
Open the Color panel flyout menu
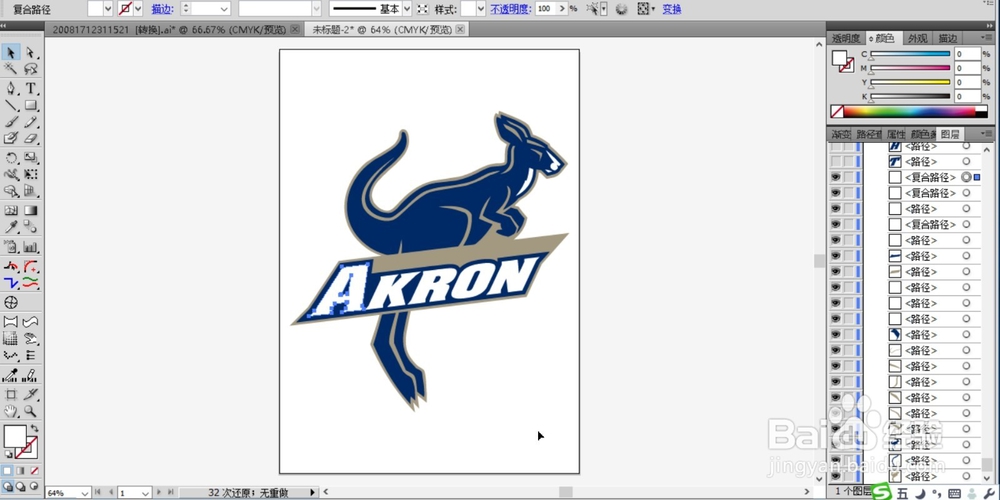pos(989,39)
